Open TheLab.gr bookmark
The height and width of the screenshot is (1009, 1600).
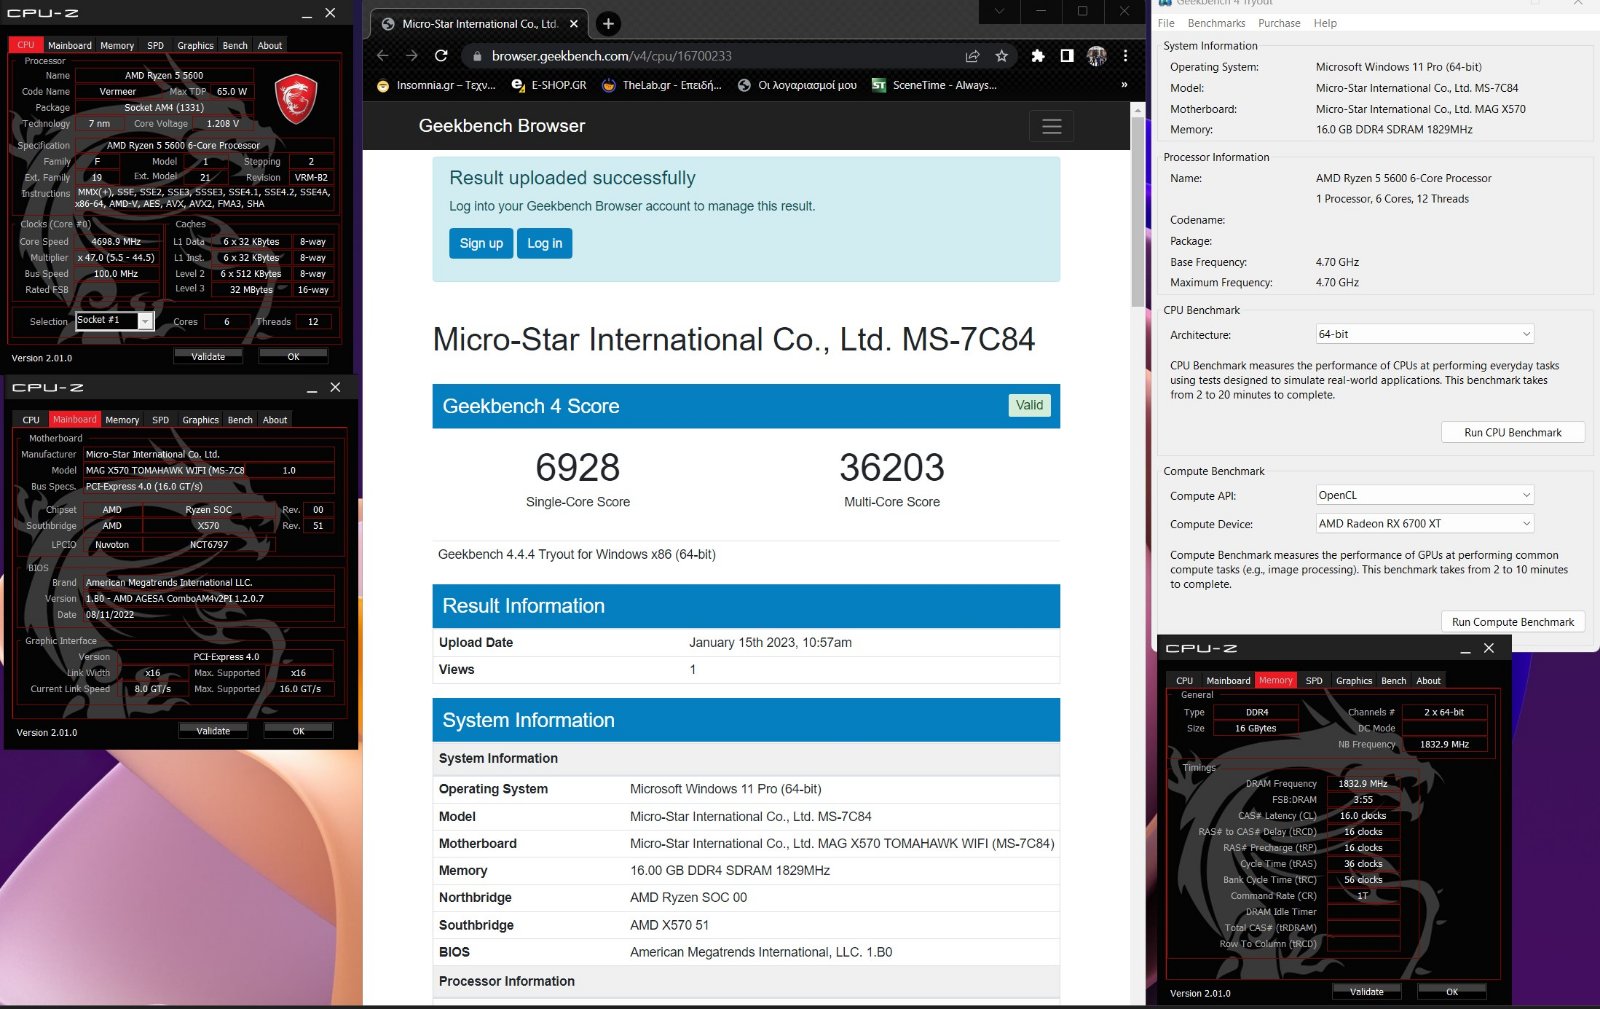[662, 85]
